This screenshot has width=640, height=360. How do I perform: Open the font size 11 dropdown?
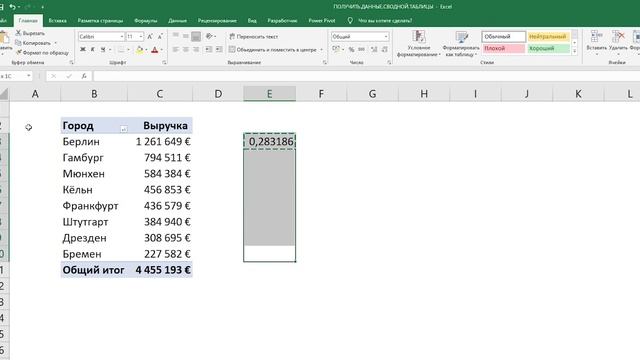pyautogui.click(x=141, y=37)
